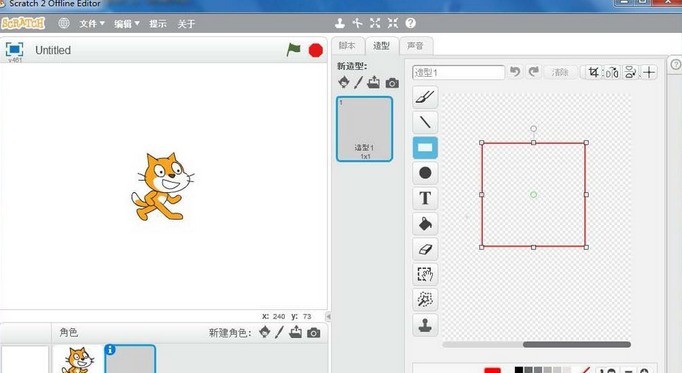Select the Duplicate stamp in top toolbar
The height and width of the screenshot is (373, 682).
coord(340,23)
